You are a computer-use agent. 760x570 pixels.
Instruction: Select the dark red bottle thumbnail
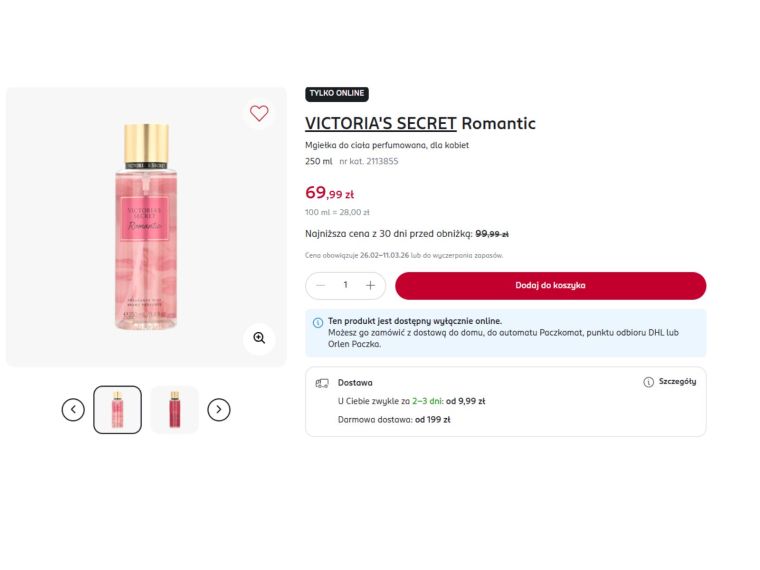pos(174,410)
